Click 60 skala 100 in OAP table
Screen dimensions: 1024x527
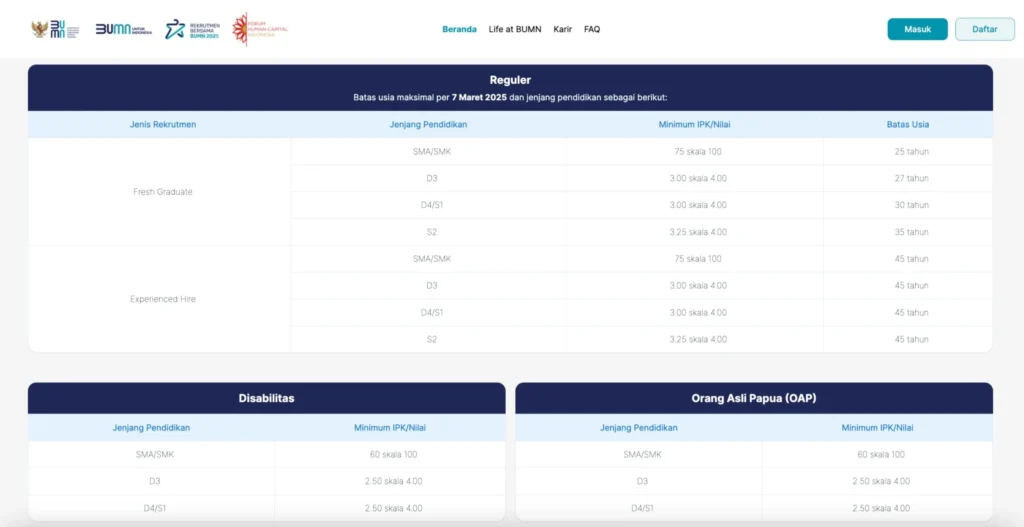point(881,455)
